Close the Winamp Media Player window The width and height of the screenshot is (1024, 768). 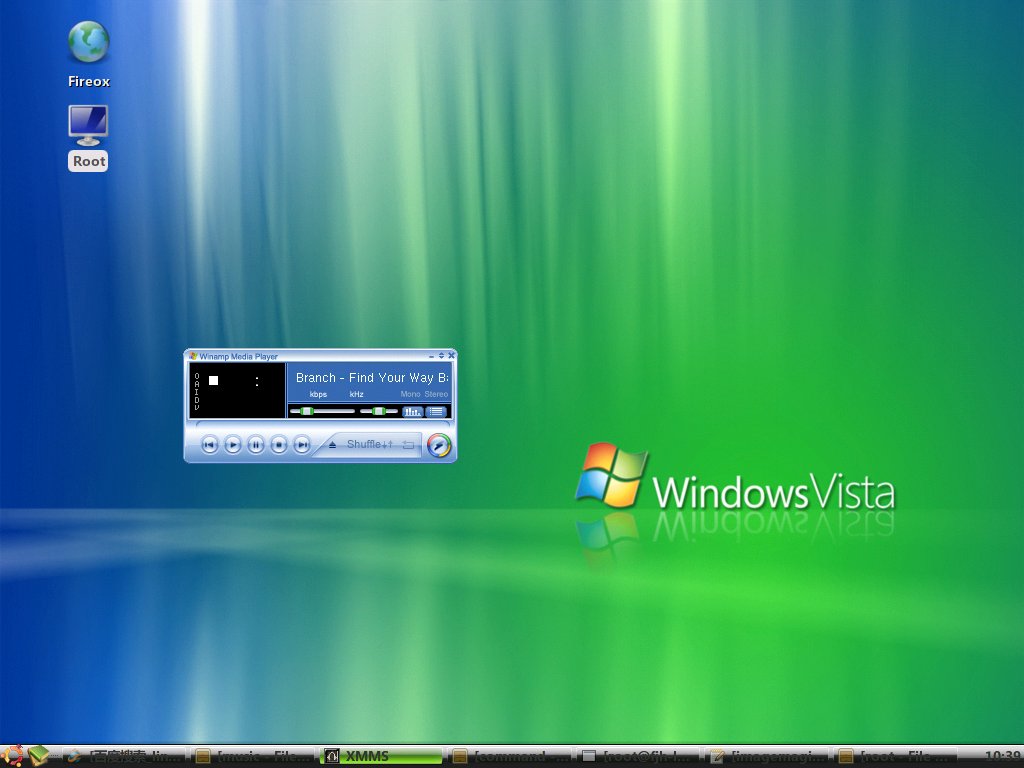coord(451,356)
